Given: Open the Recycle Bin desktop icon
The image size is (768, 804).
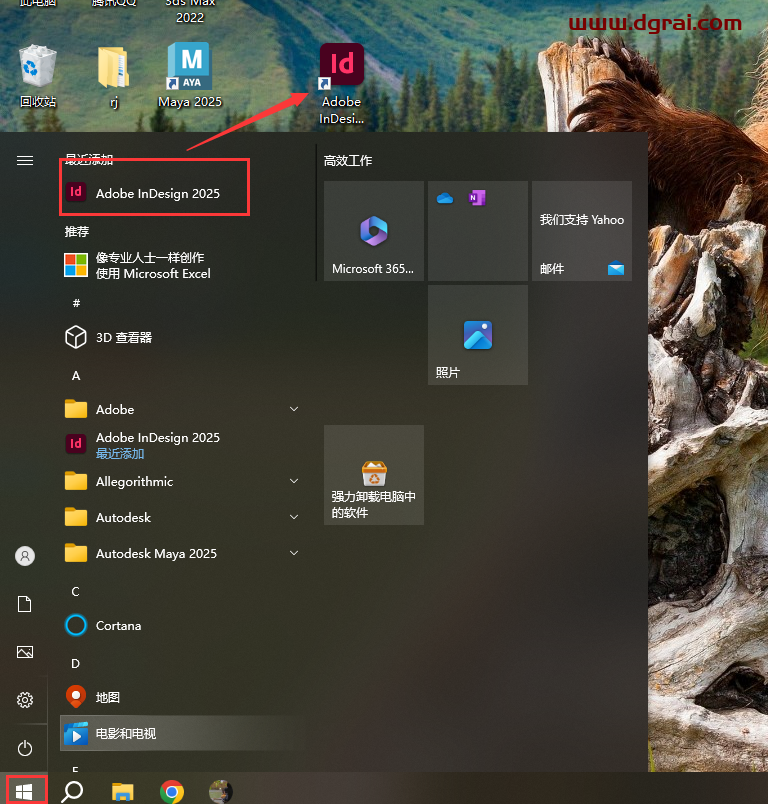Looking at the screenshot, I should click(x=38, y=74).
